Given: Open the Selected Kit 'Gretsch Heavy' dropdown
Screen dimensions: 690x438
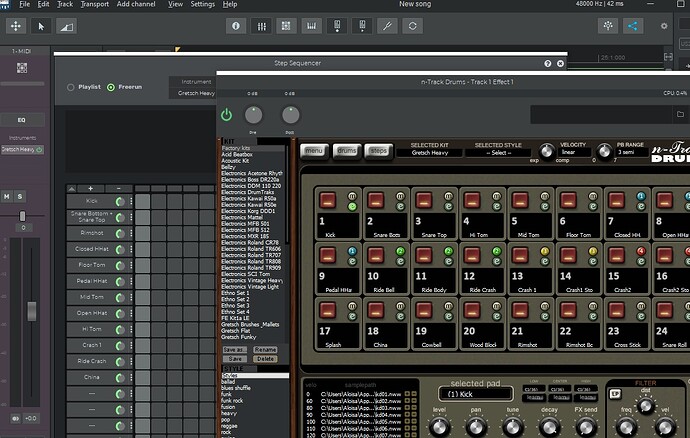Looking at the screenshot, I should [x=429, y=153].
